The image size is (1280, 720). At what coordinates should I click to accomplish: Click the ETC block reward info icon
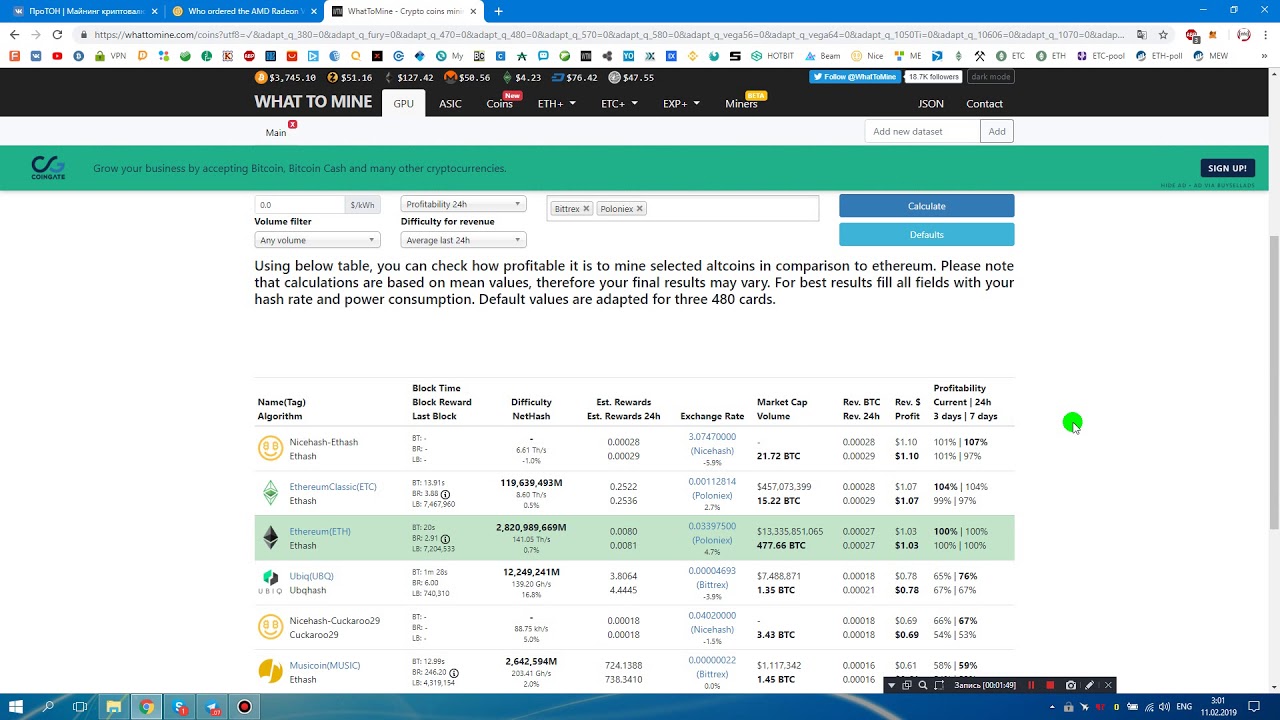[x=445, y=494]
